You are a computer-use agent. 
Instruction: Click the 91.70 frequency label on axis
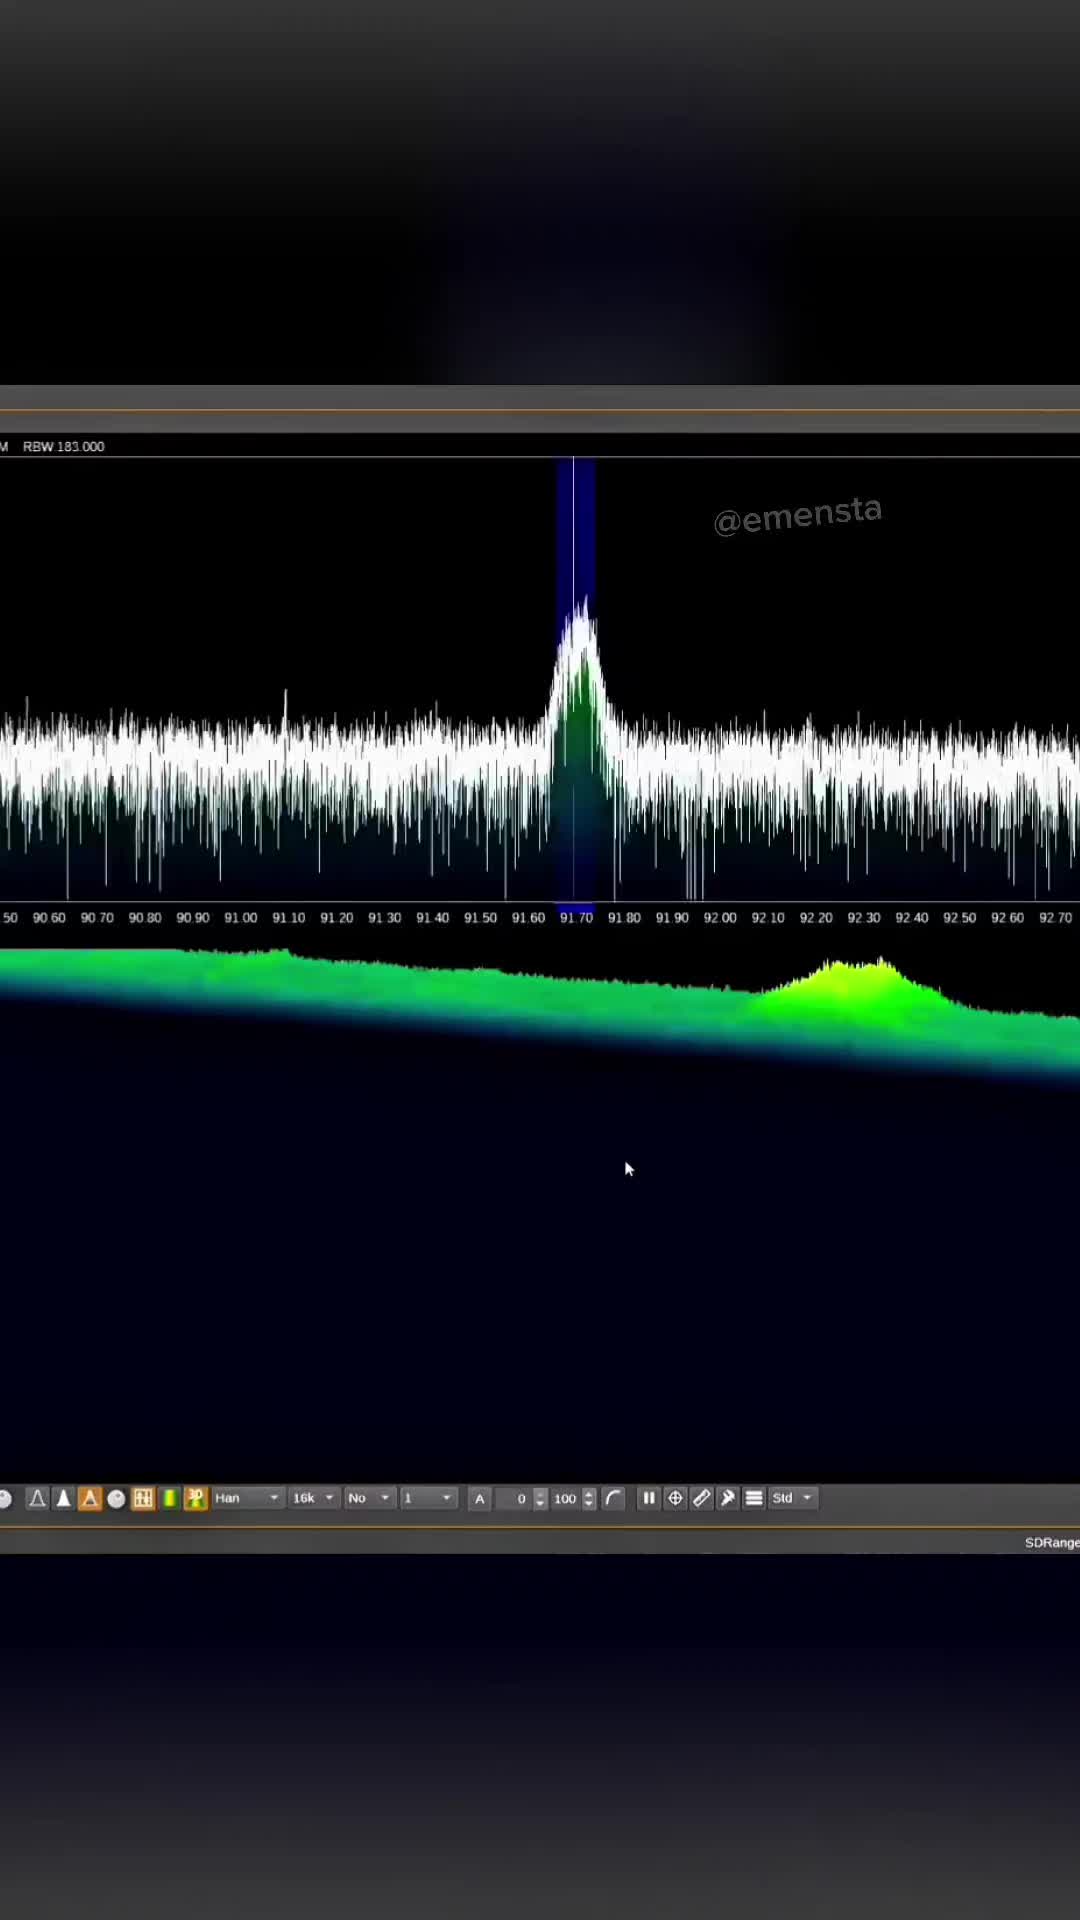tap(576, 918)
